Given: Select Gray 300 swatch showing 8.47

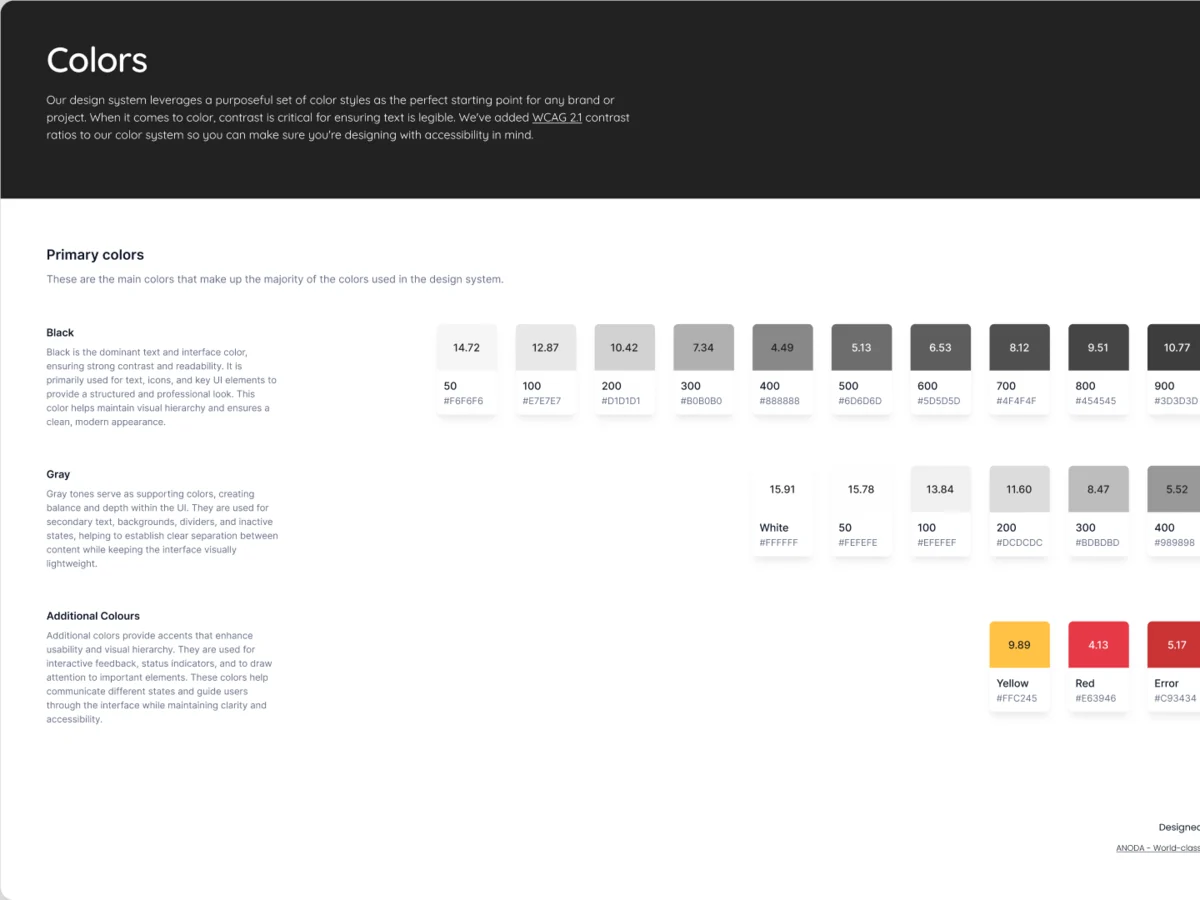Looking at the screenshot, I should pos(1099,490).
